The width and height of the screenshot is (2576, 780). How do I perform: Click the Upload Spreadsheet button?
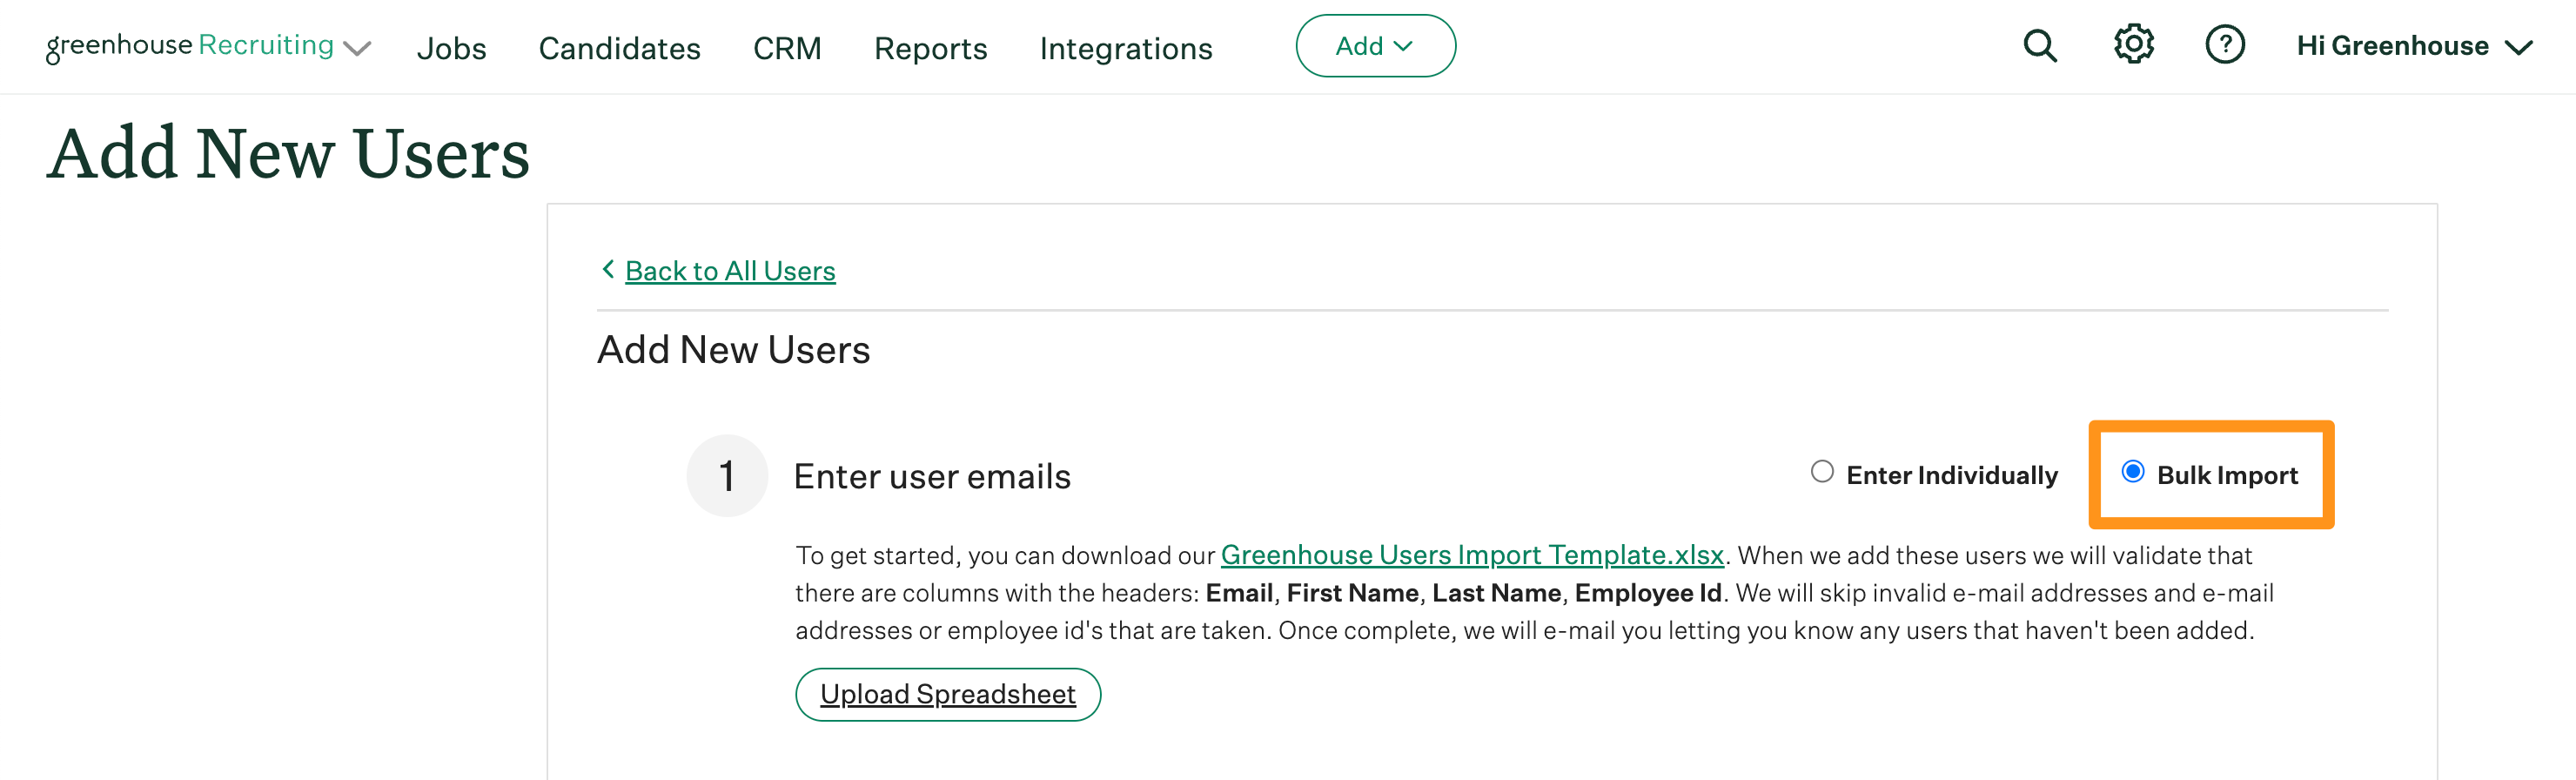[x=948, y=694]
